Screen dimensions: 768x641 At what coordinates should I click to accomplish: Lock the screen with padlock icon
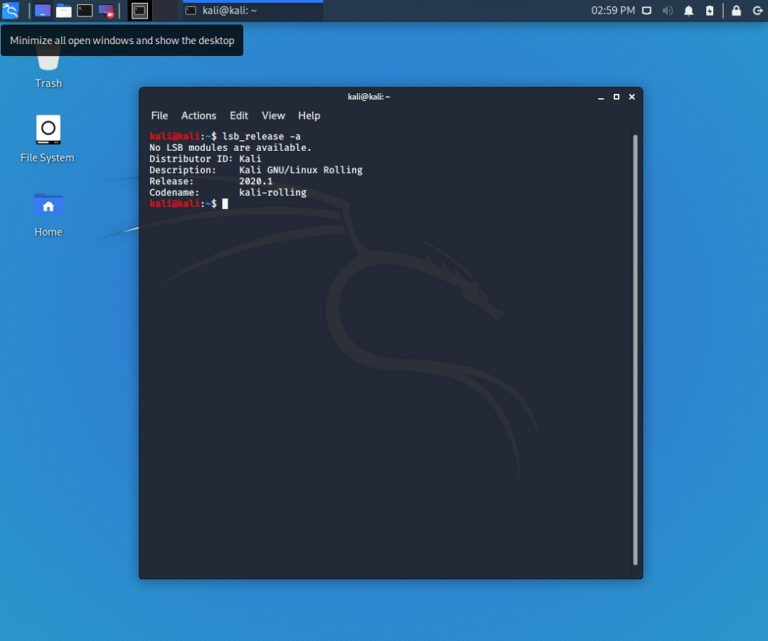click(736, 10)
